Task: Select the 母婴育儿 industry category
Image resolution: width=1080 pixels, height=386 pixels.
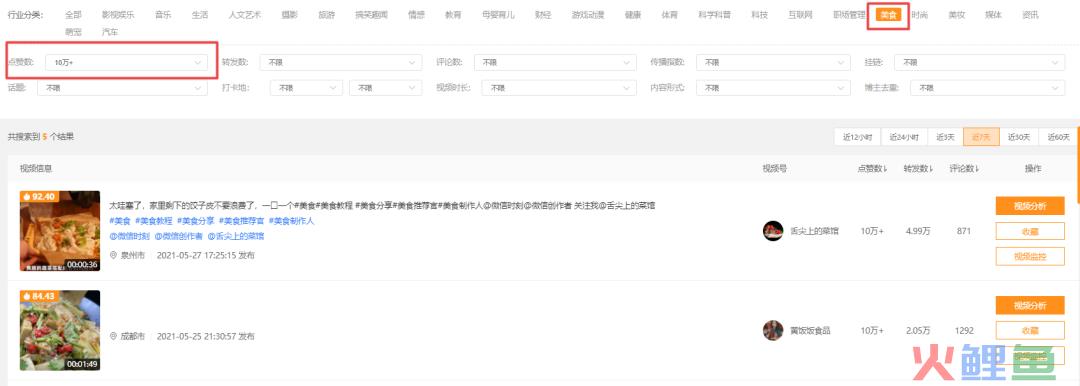Action: pos(498,14)
